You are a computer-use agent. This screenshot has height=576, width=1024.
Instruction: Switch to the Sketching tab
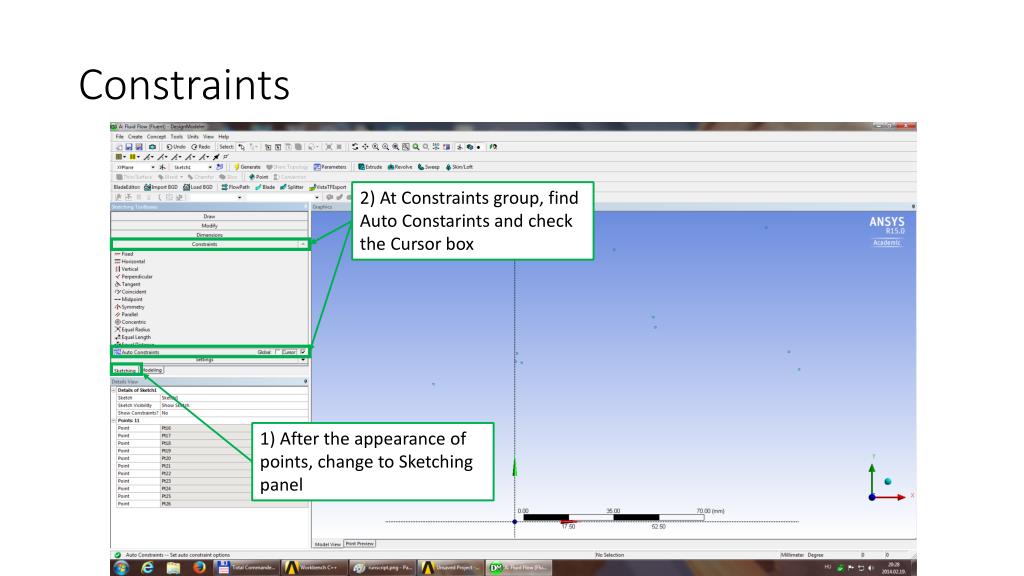click(x=125, y=370)
